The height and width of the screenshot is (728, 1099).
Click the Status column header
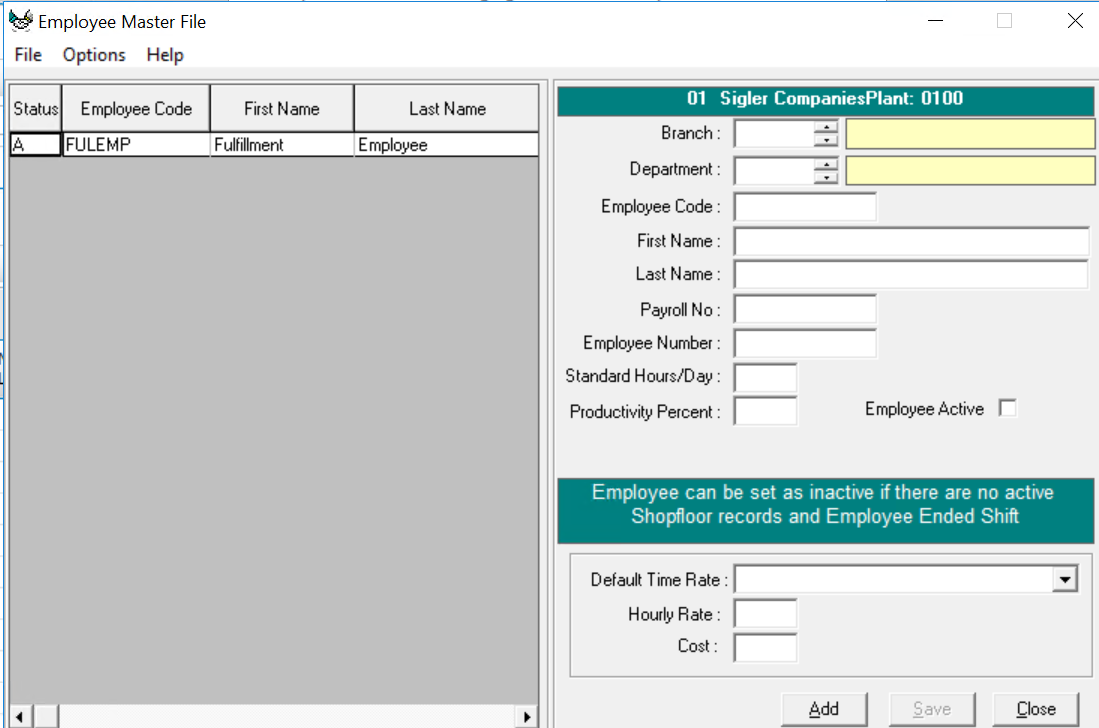(35, 107)
